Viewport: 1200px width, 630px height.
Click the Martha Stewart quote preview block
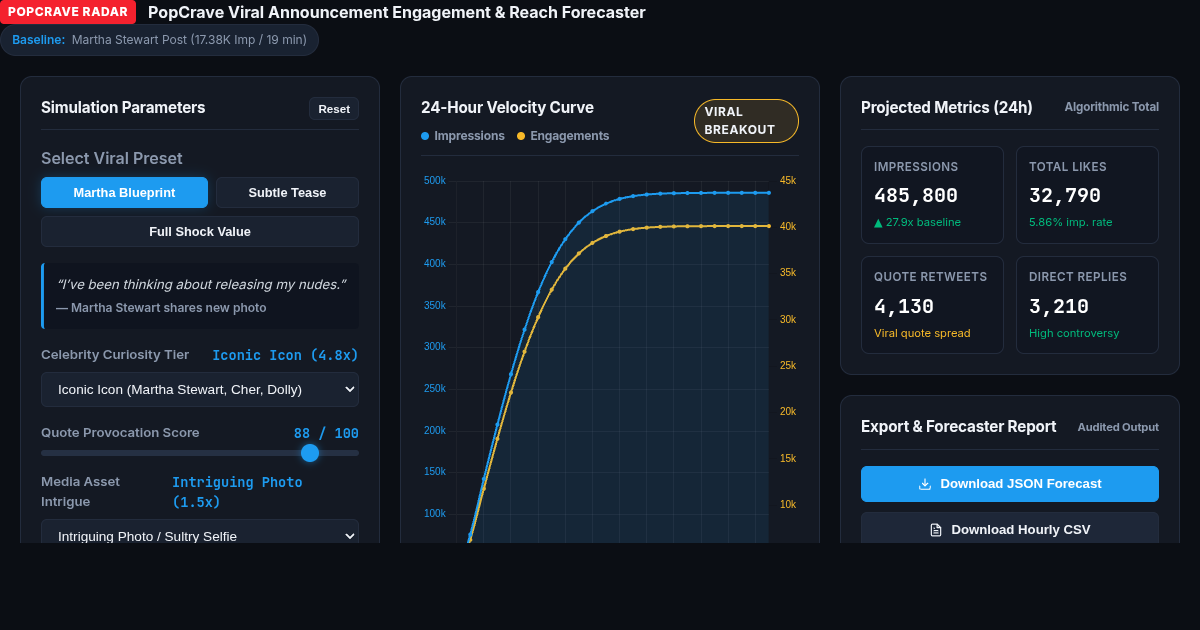(x=200, y=296)
